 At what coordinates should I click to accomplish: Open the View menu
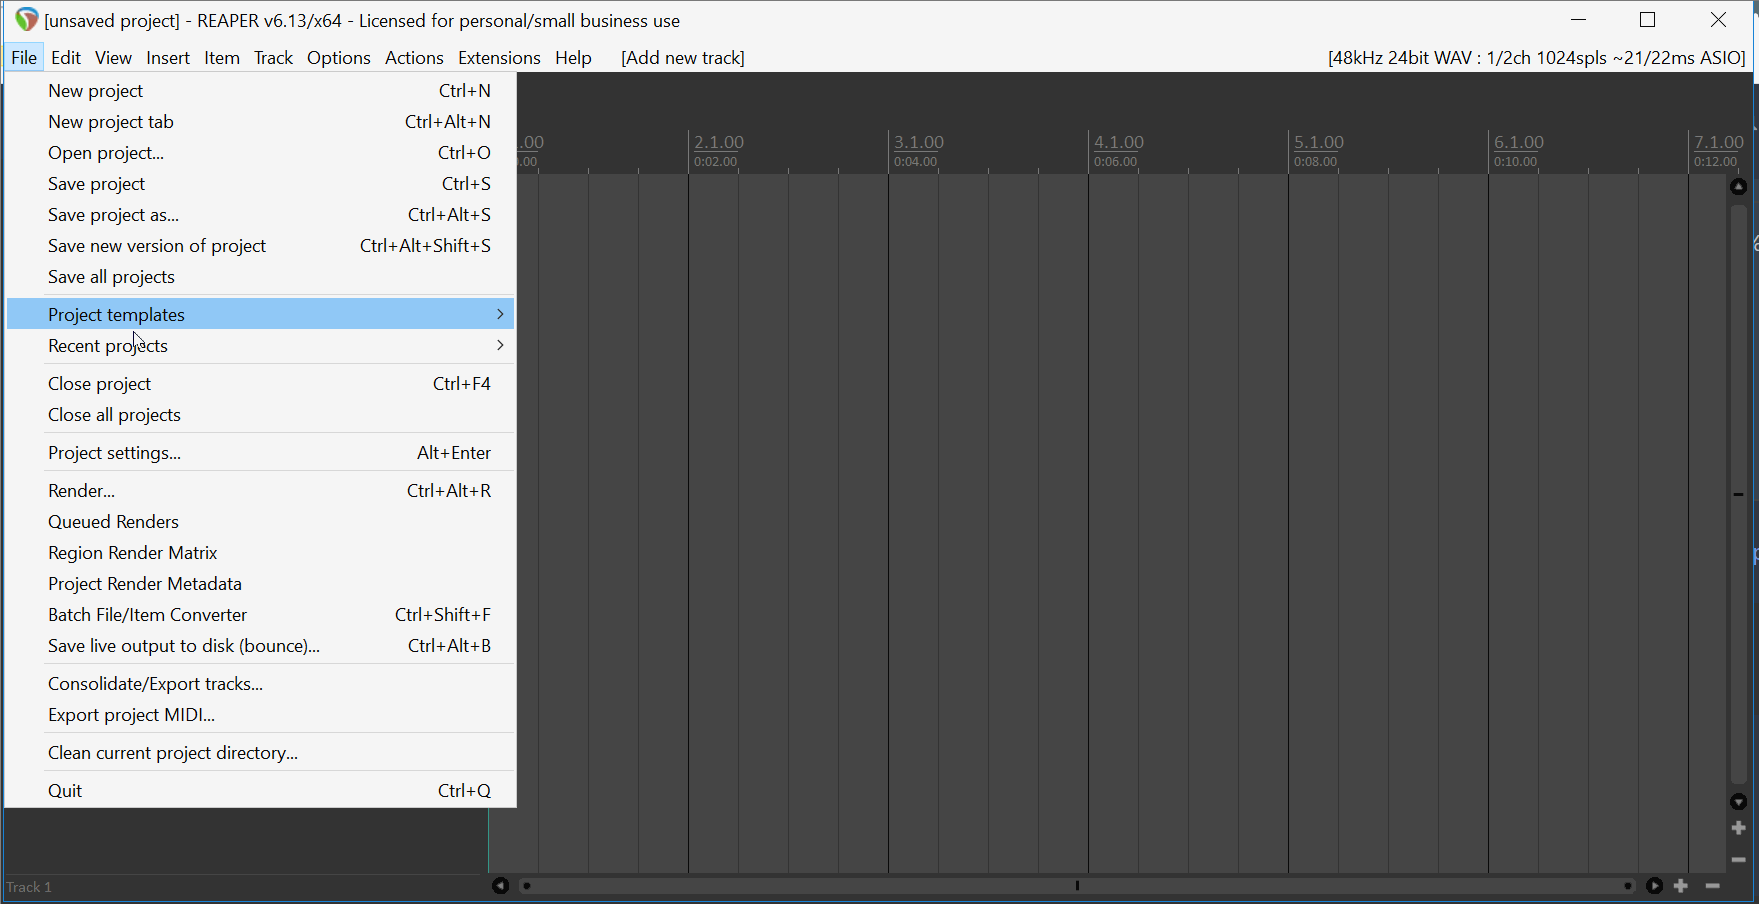click(113, 57)
